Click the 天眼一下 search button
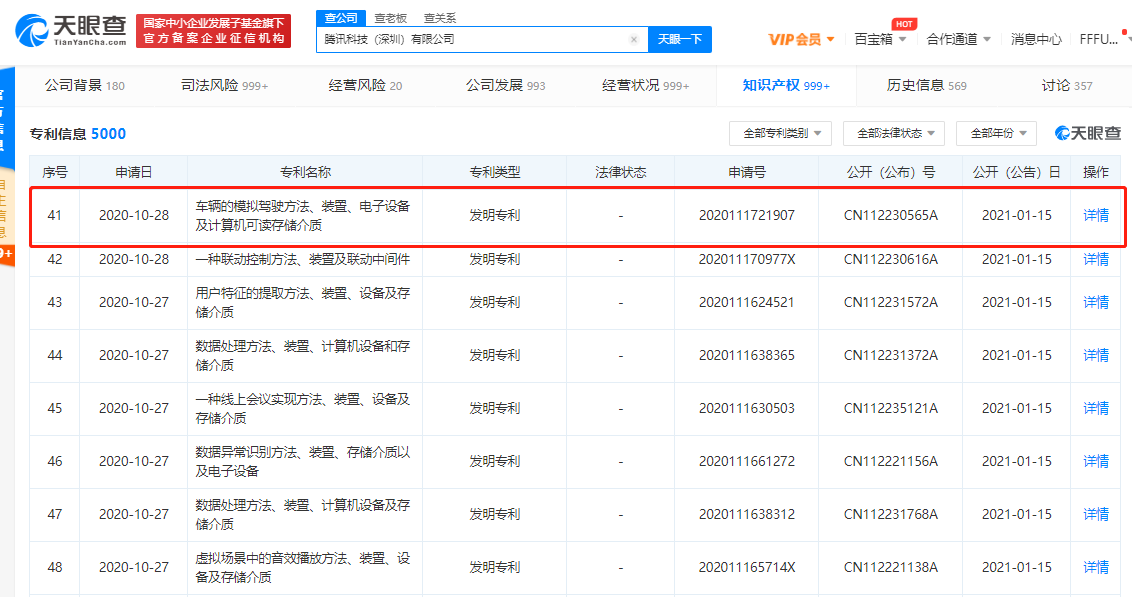 point(680,39)
